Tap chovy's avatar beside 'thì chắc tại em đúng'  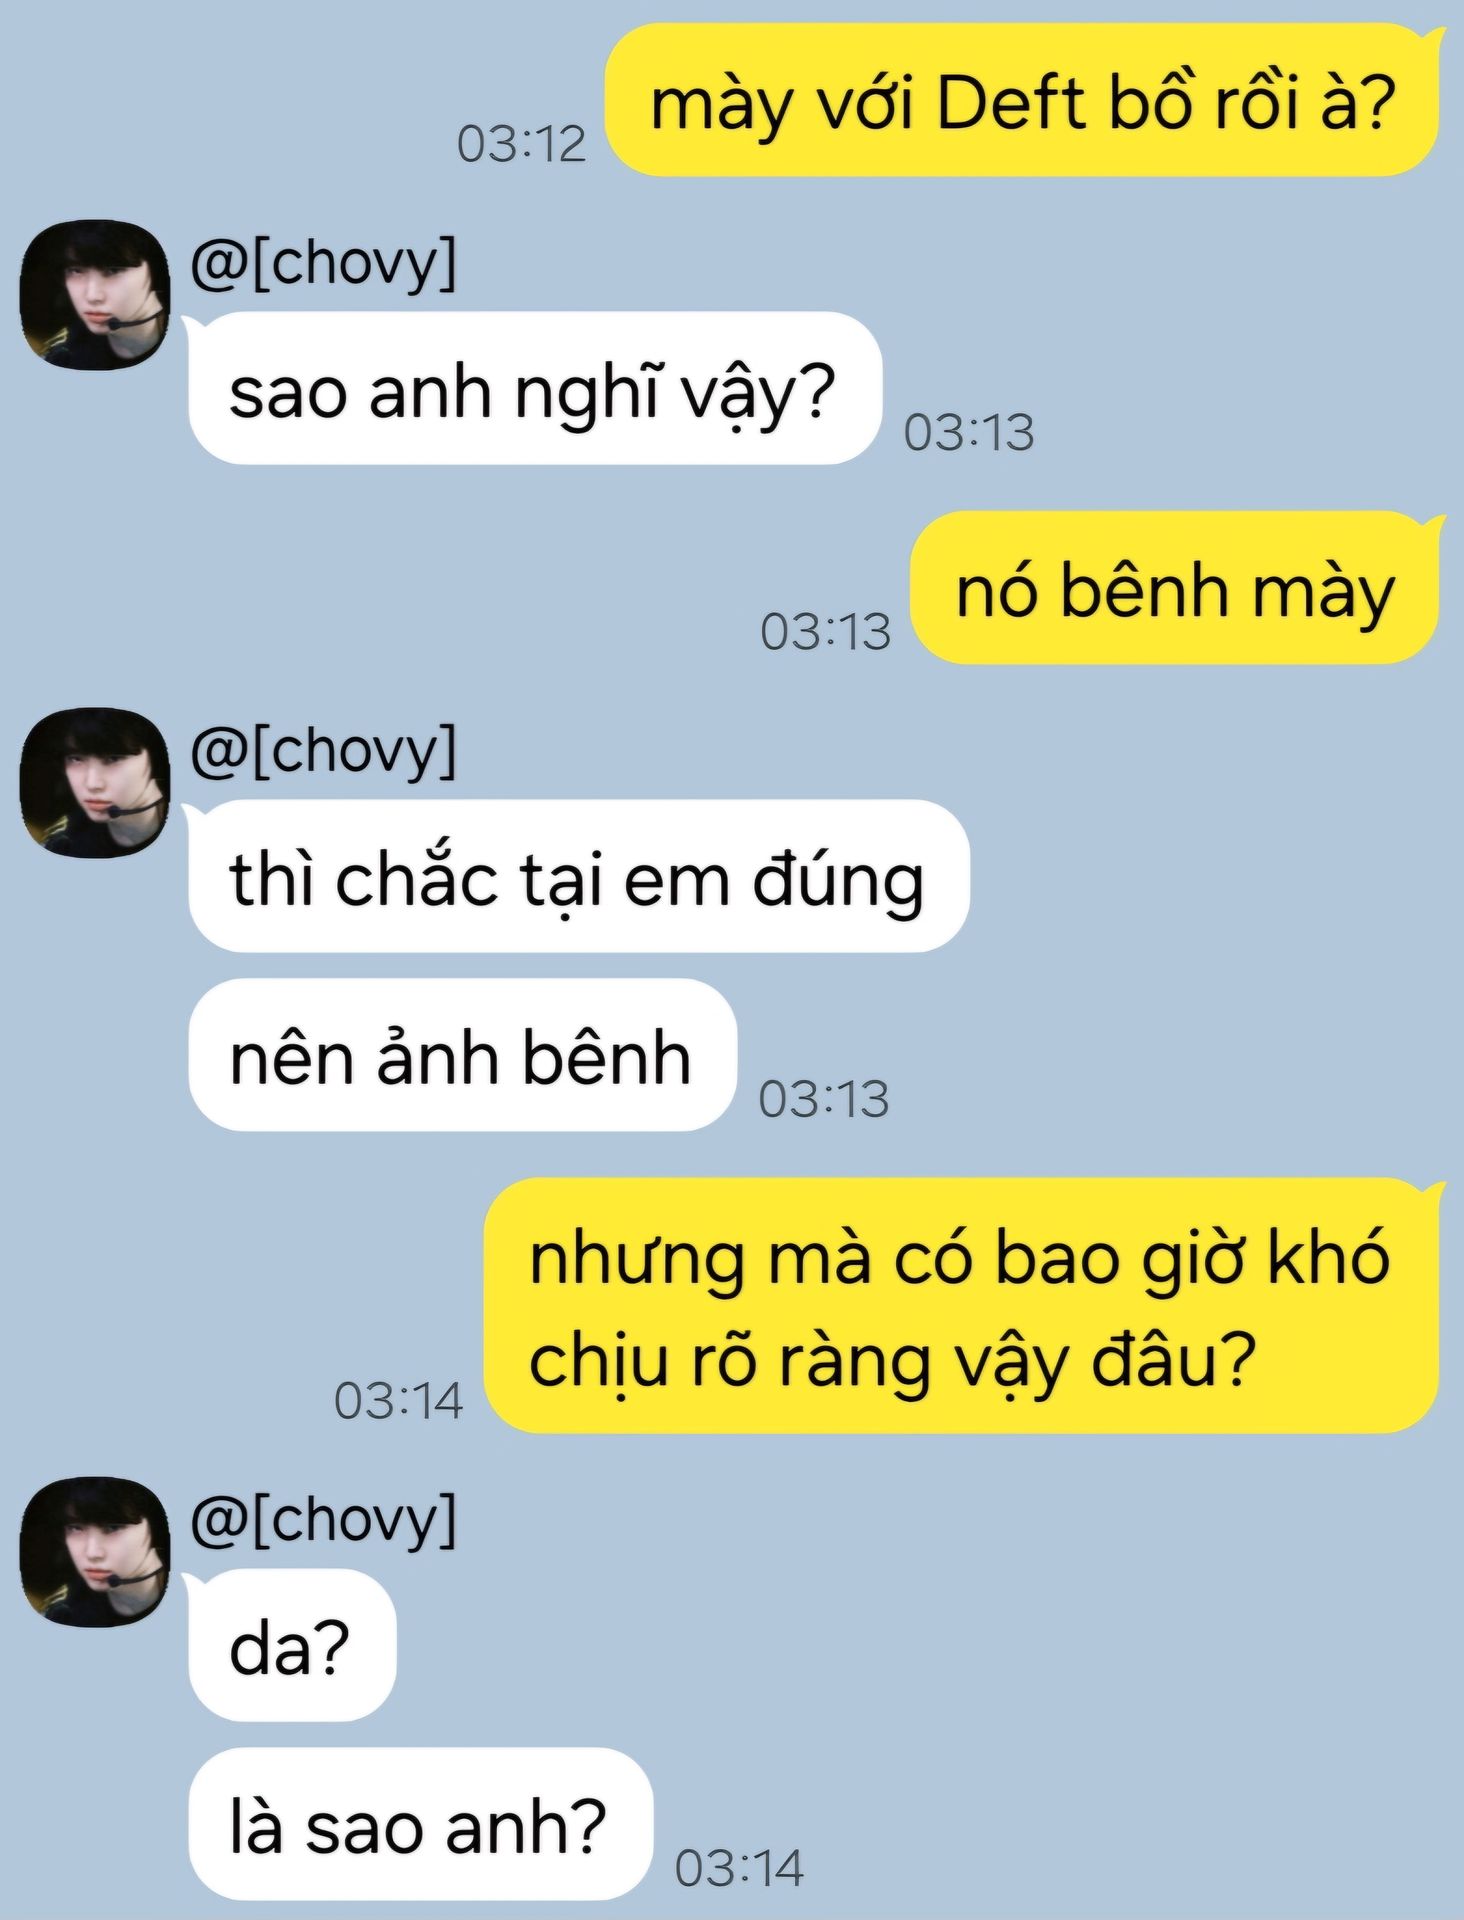point(95,783)
